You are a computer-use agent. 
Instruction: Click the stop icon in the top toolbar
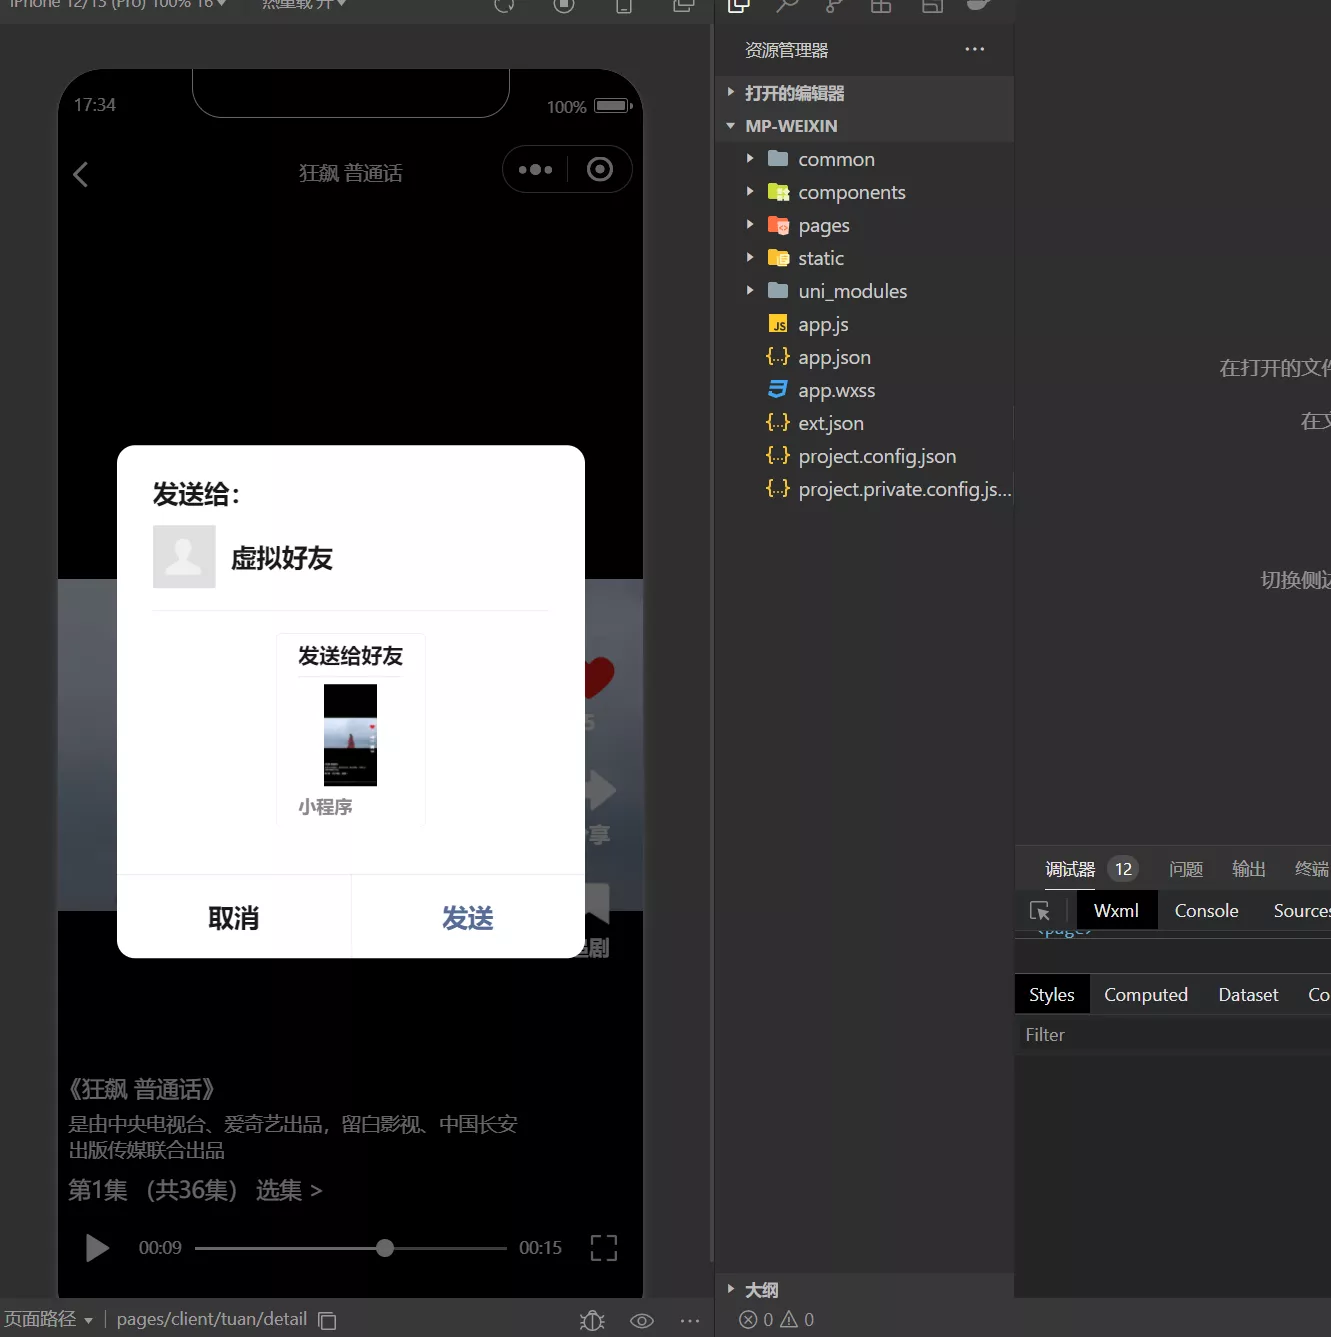[563, 5]
